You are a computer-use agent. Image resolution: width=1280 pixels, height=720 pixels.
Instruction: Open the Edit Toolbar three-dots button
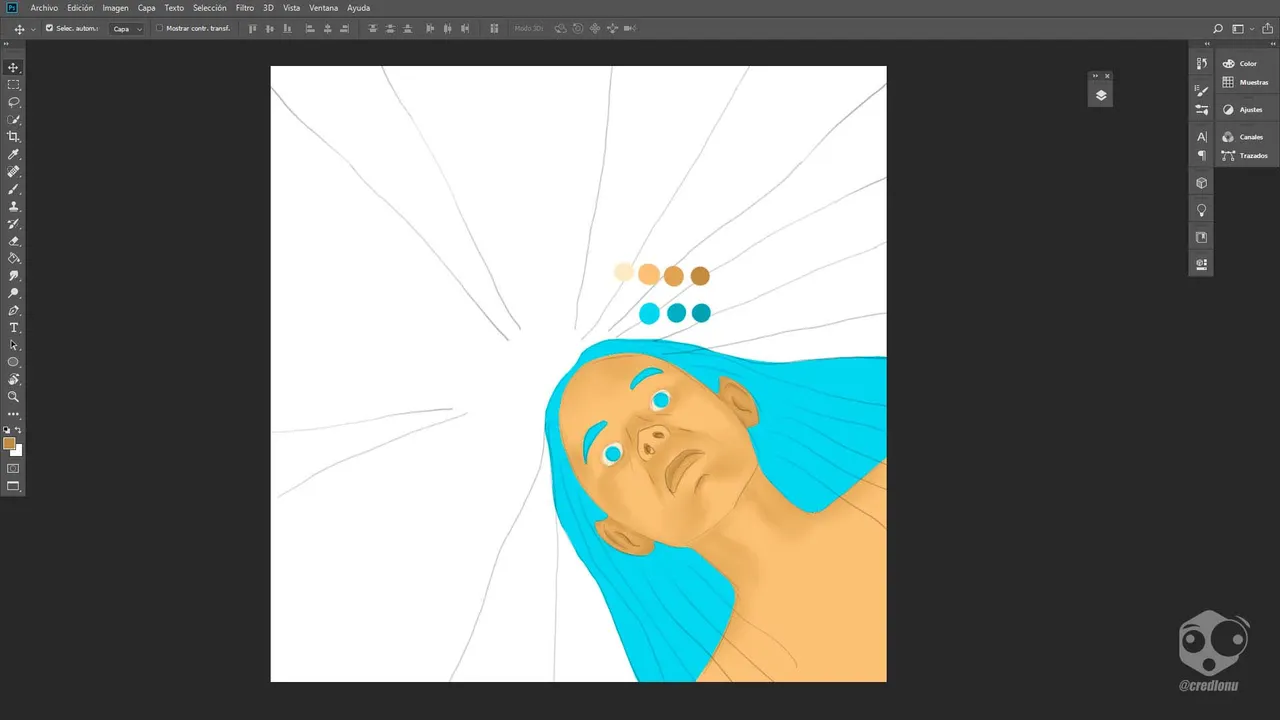[14, 414]
